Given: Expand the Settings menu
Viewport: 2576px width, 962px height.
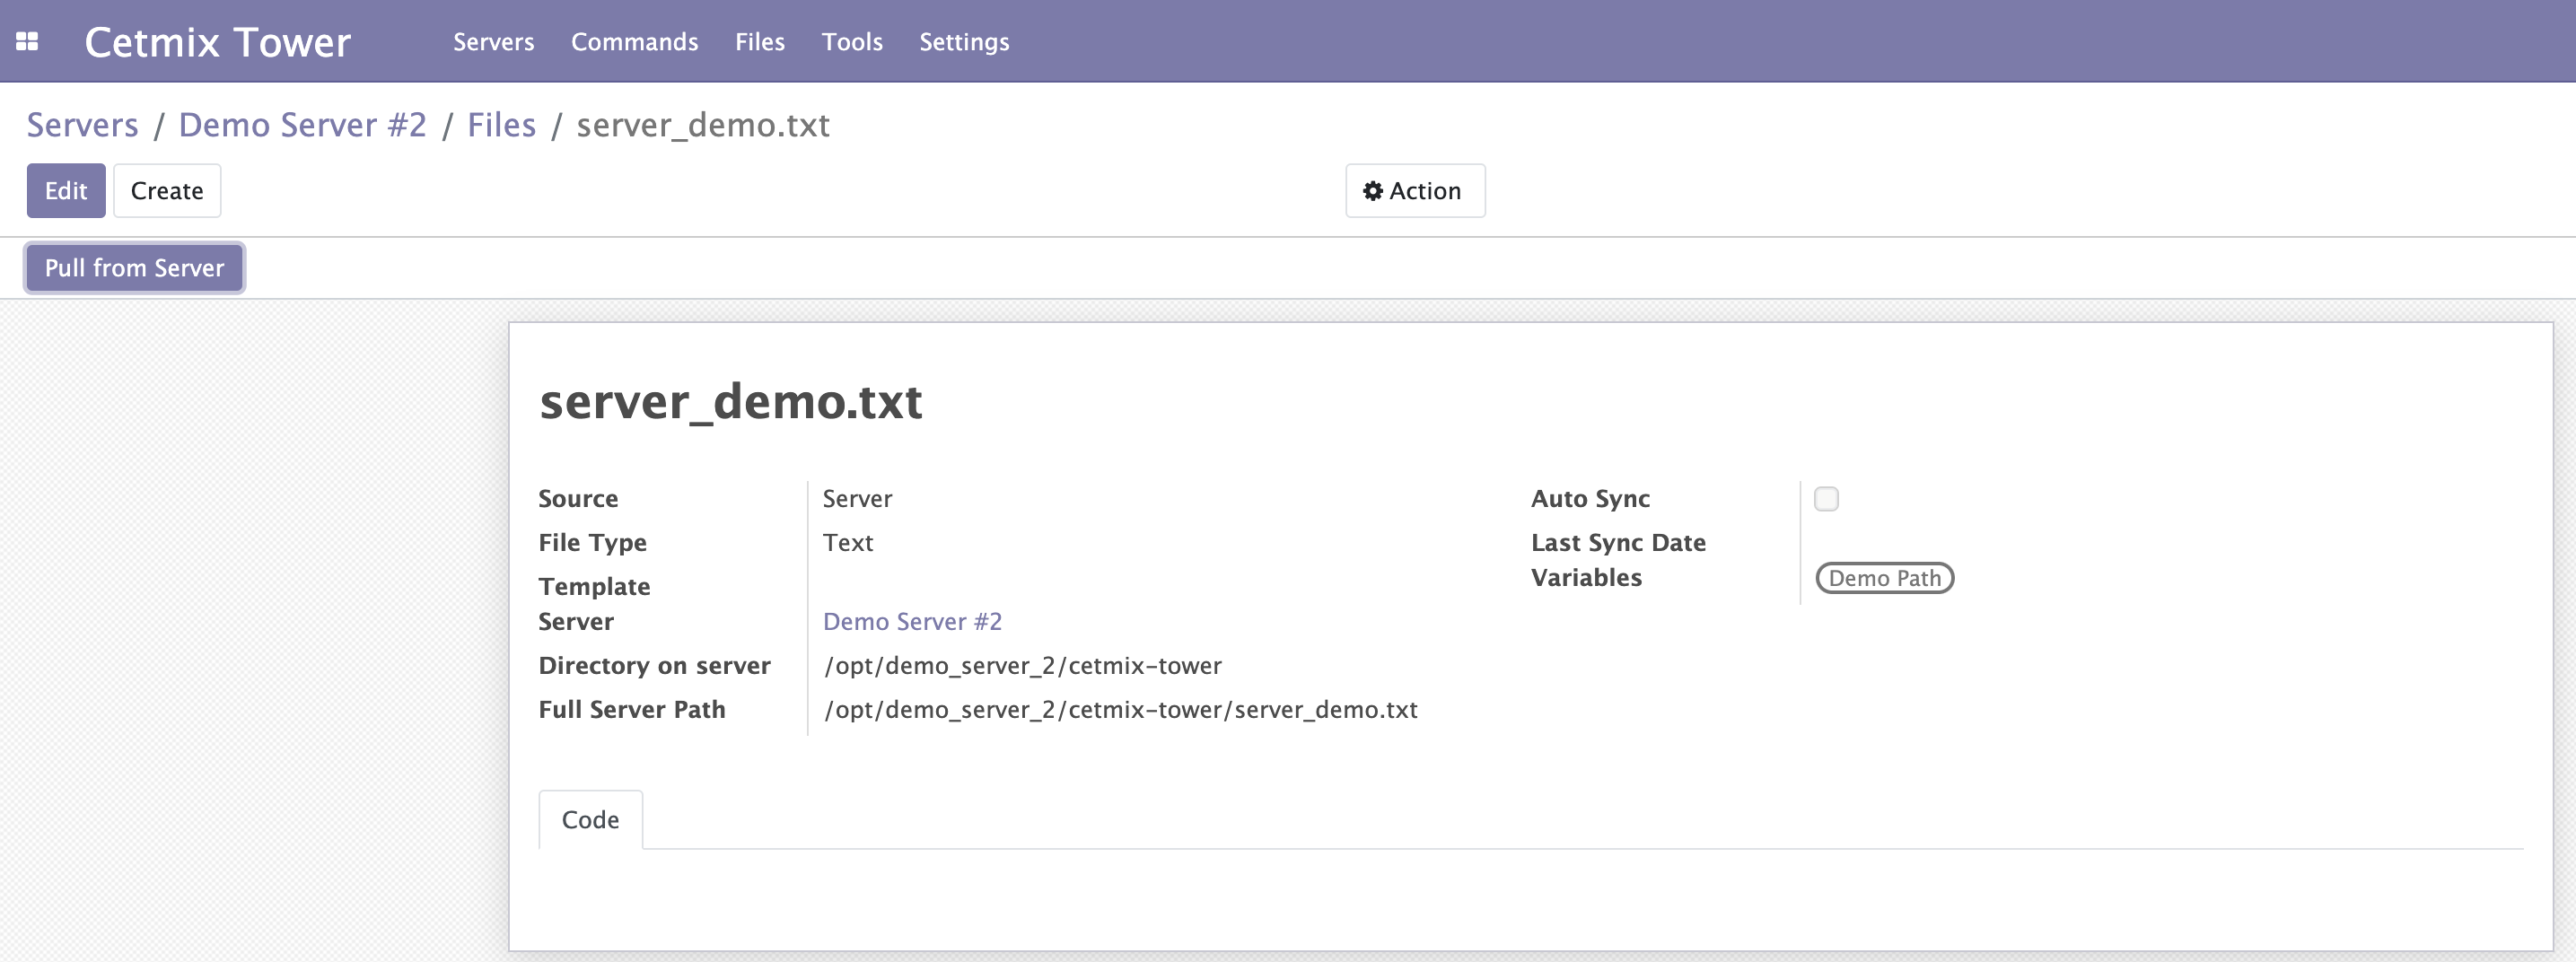Looking at the screenshot, I should pos(963,42).
